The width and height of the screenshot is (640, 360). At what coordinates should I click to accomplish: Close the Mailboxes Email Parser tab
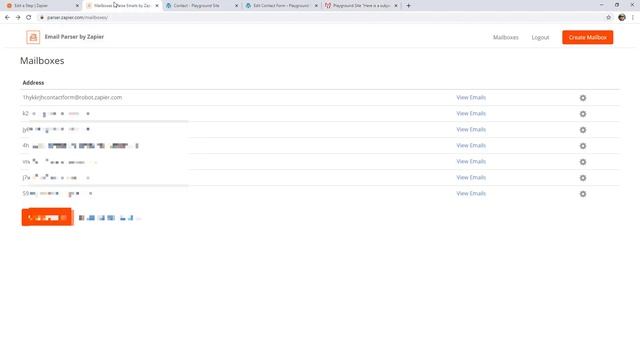click(x=157, y=6)
